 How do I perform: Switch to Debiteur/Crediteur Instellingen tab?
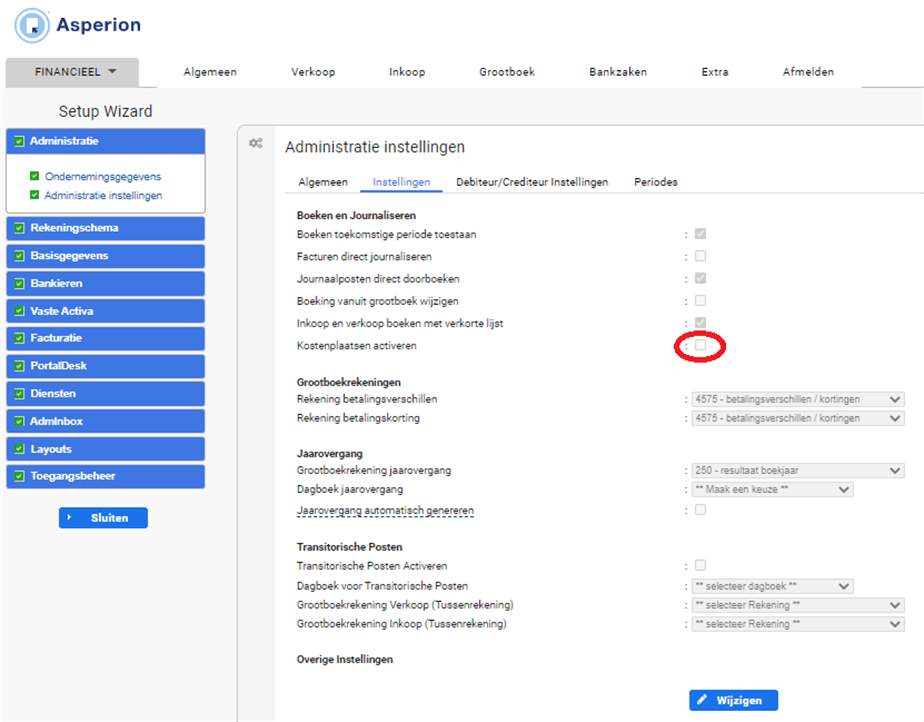pos(532,182)
